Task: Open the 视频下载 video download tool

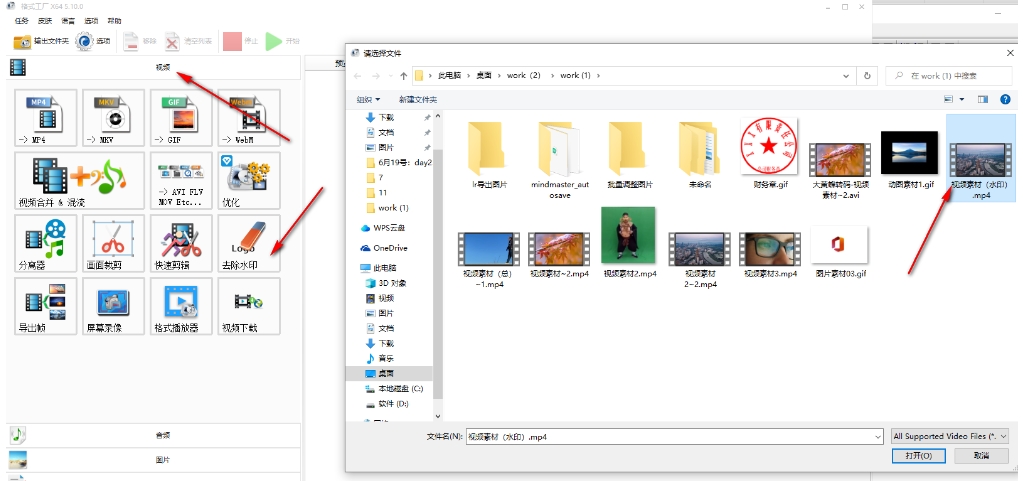Action: (x=249, y=306)
